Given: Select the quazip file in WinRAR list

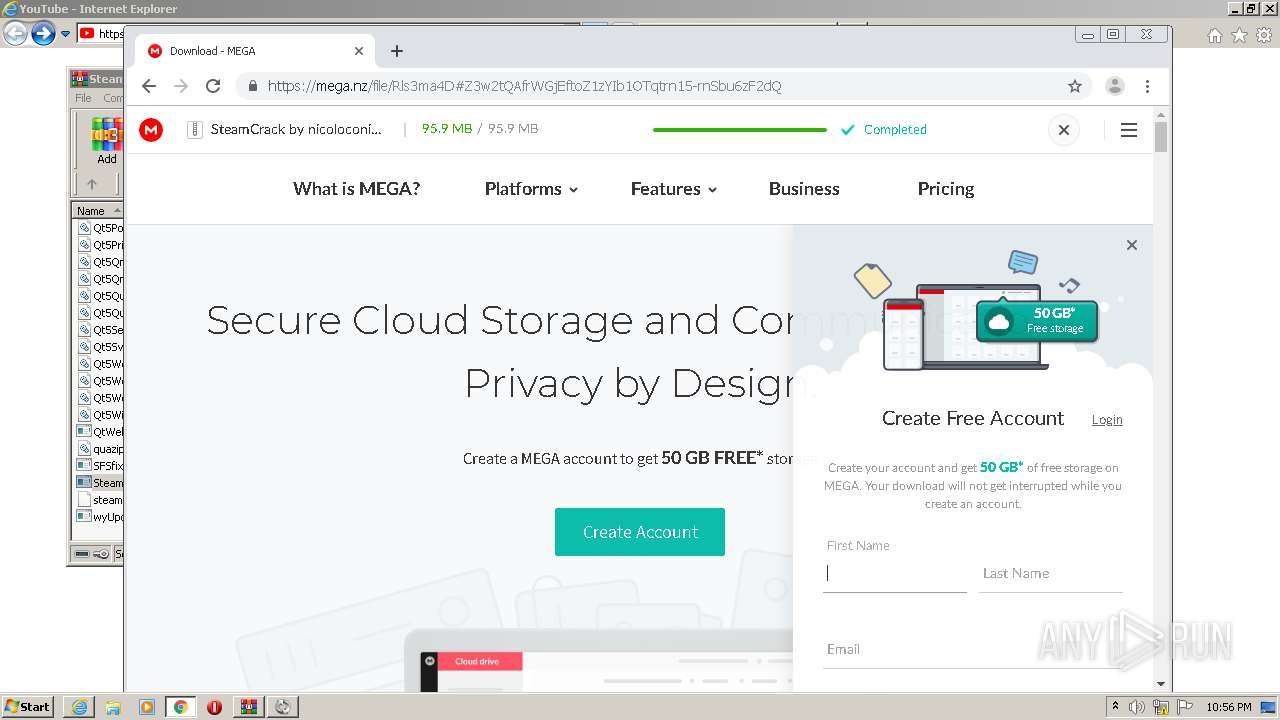Looking at the screenshot, I should click(x=100, y=449).
